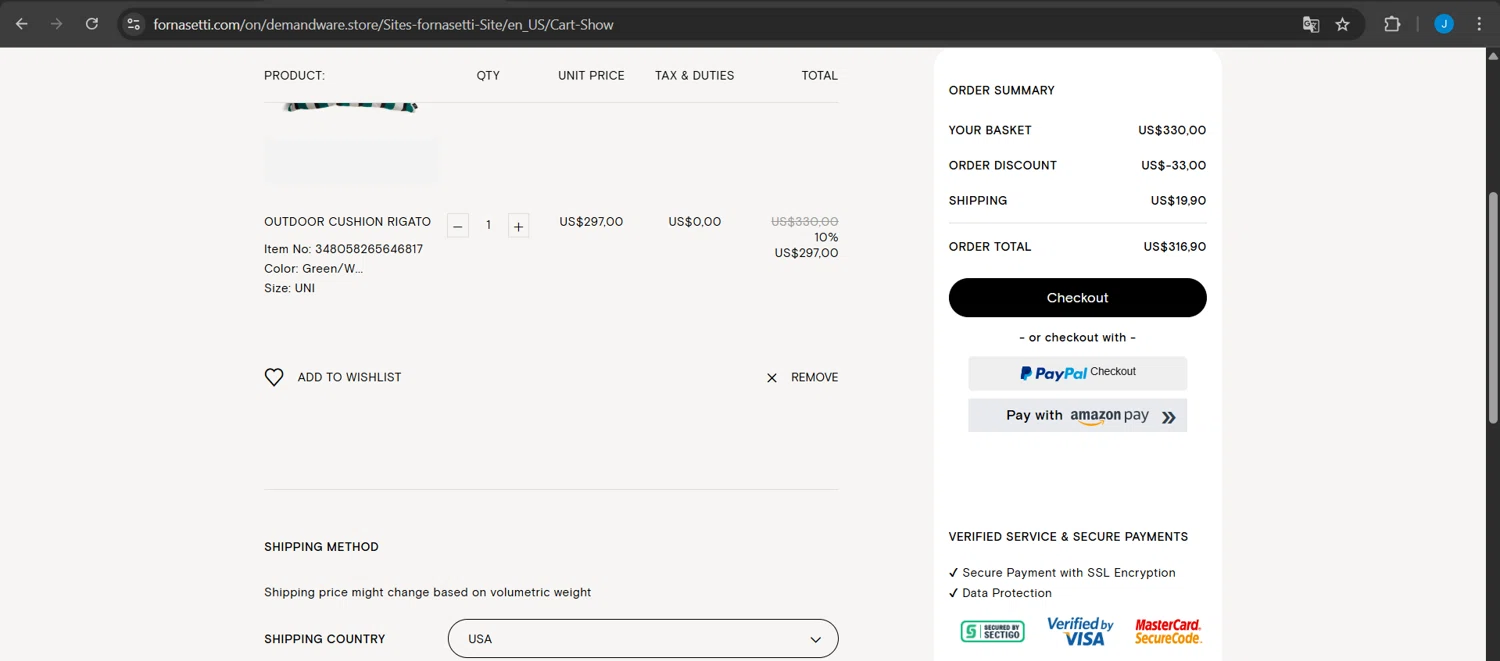Open the Shipping Country dropdown
This screenshot has height=661, width=1500.
[x=643, y=639]
